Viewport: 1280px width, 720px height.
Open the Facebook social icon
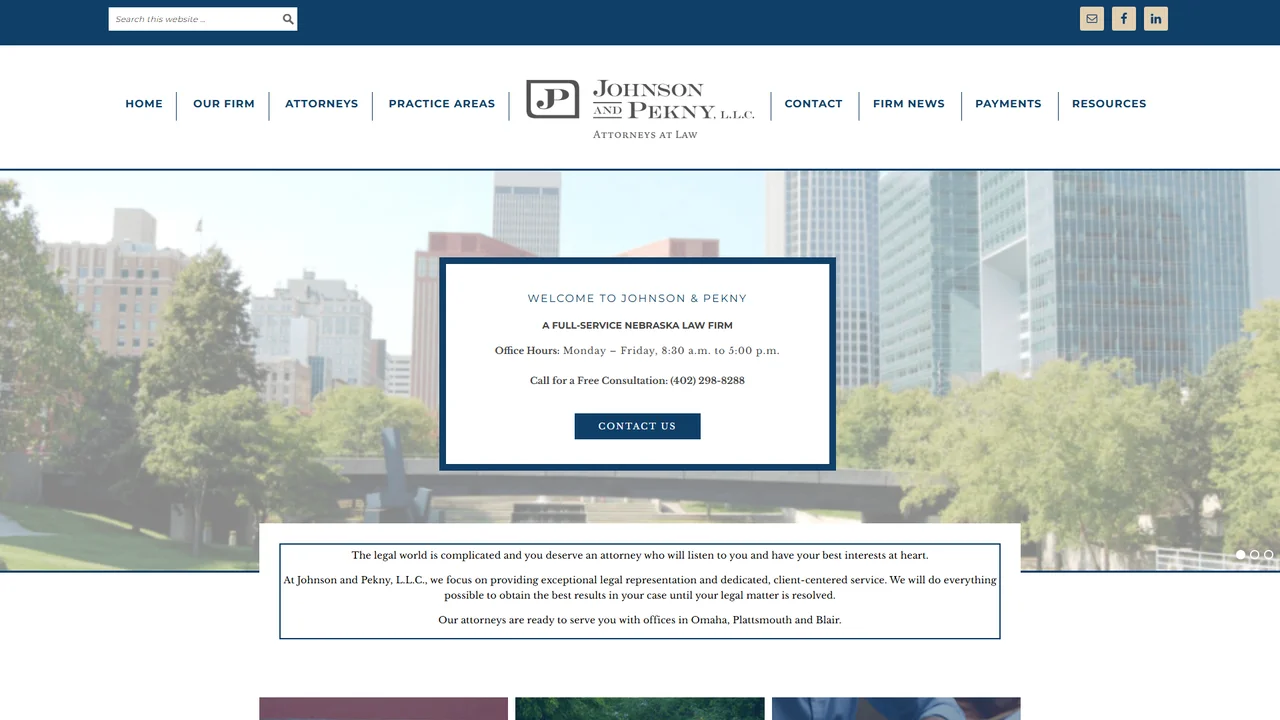(x=1124, y=19)
